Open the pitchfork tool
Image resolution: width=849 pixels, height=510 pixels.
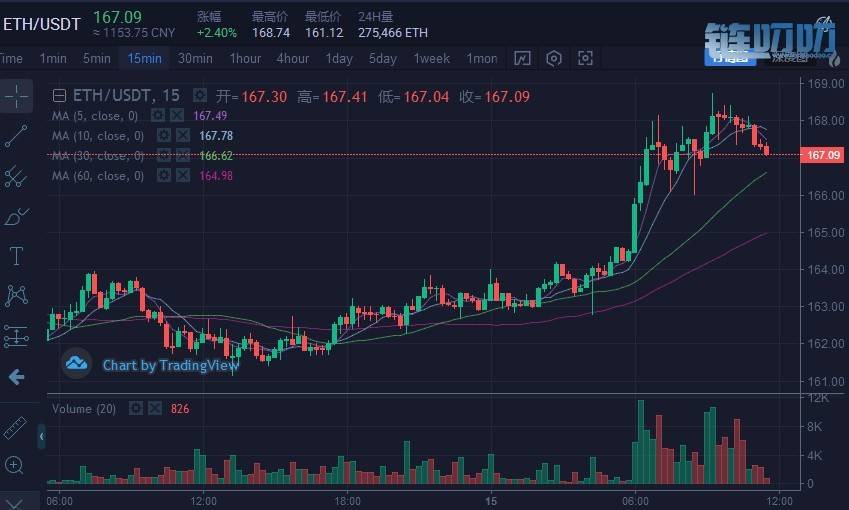pyautogui.click(x=16, y=176)
